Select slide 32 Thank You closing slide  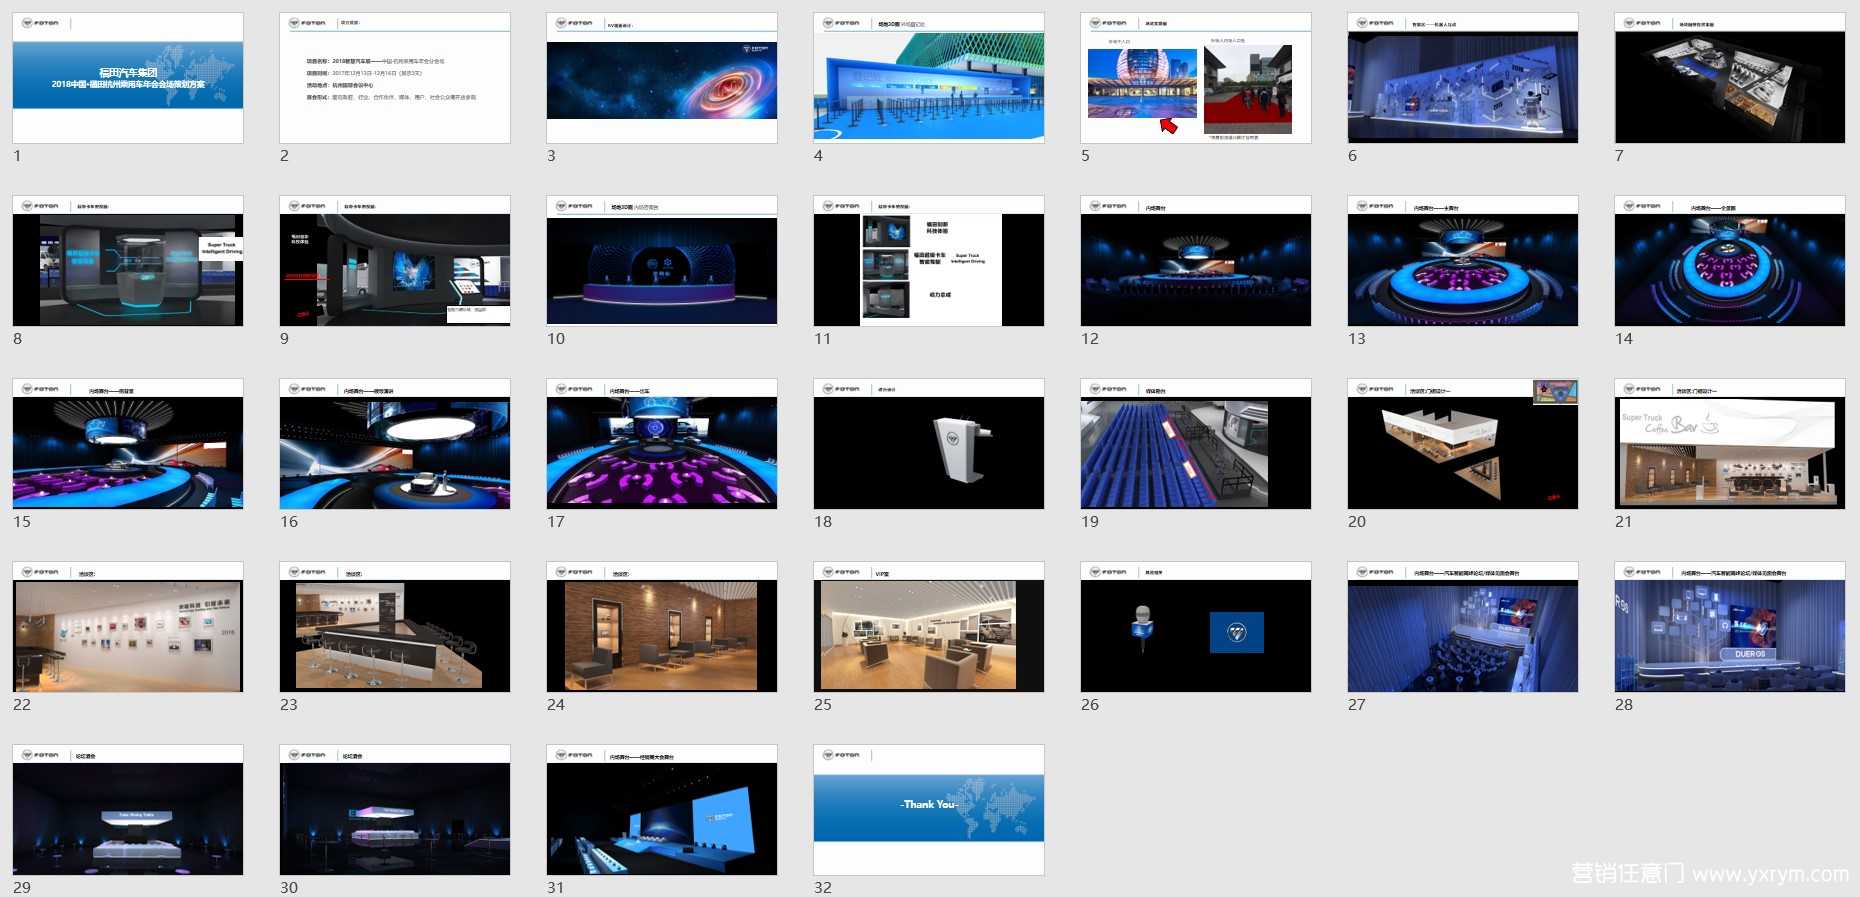coord(929,810)
